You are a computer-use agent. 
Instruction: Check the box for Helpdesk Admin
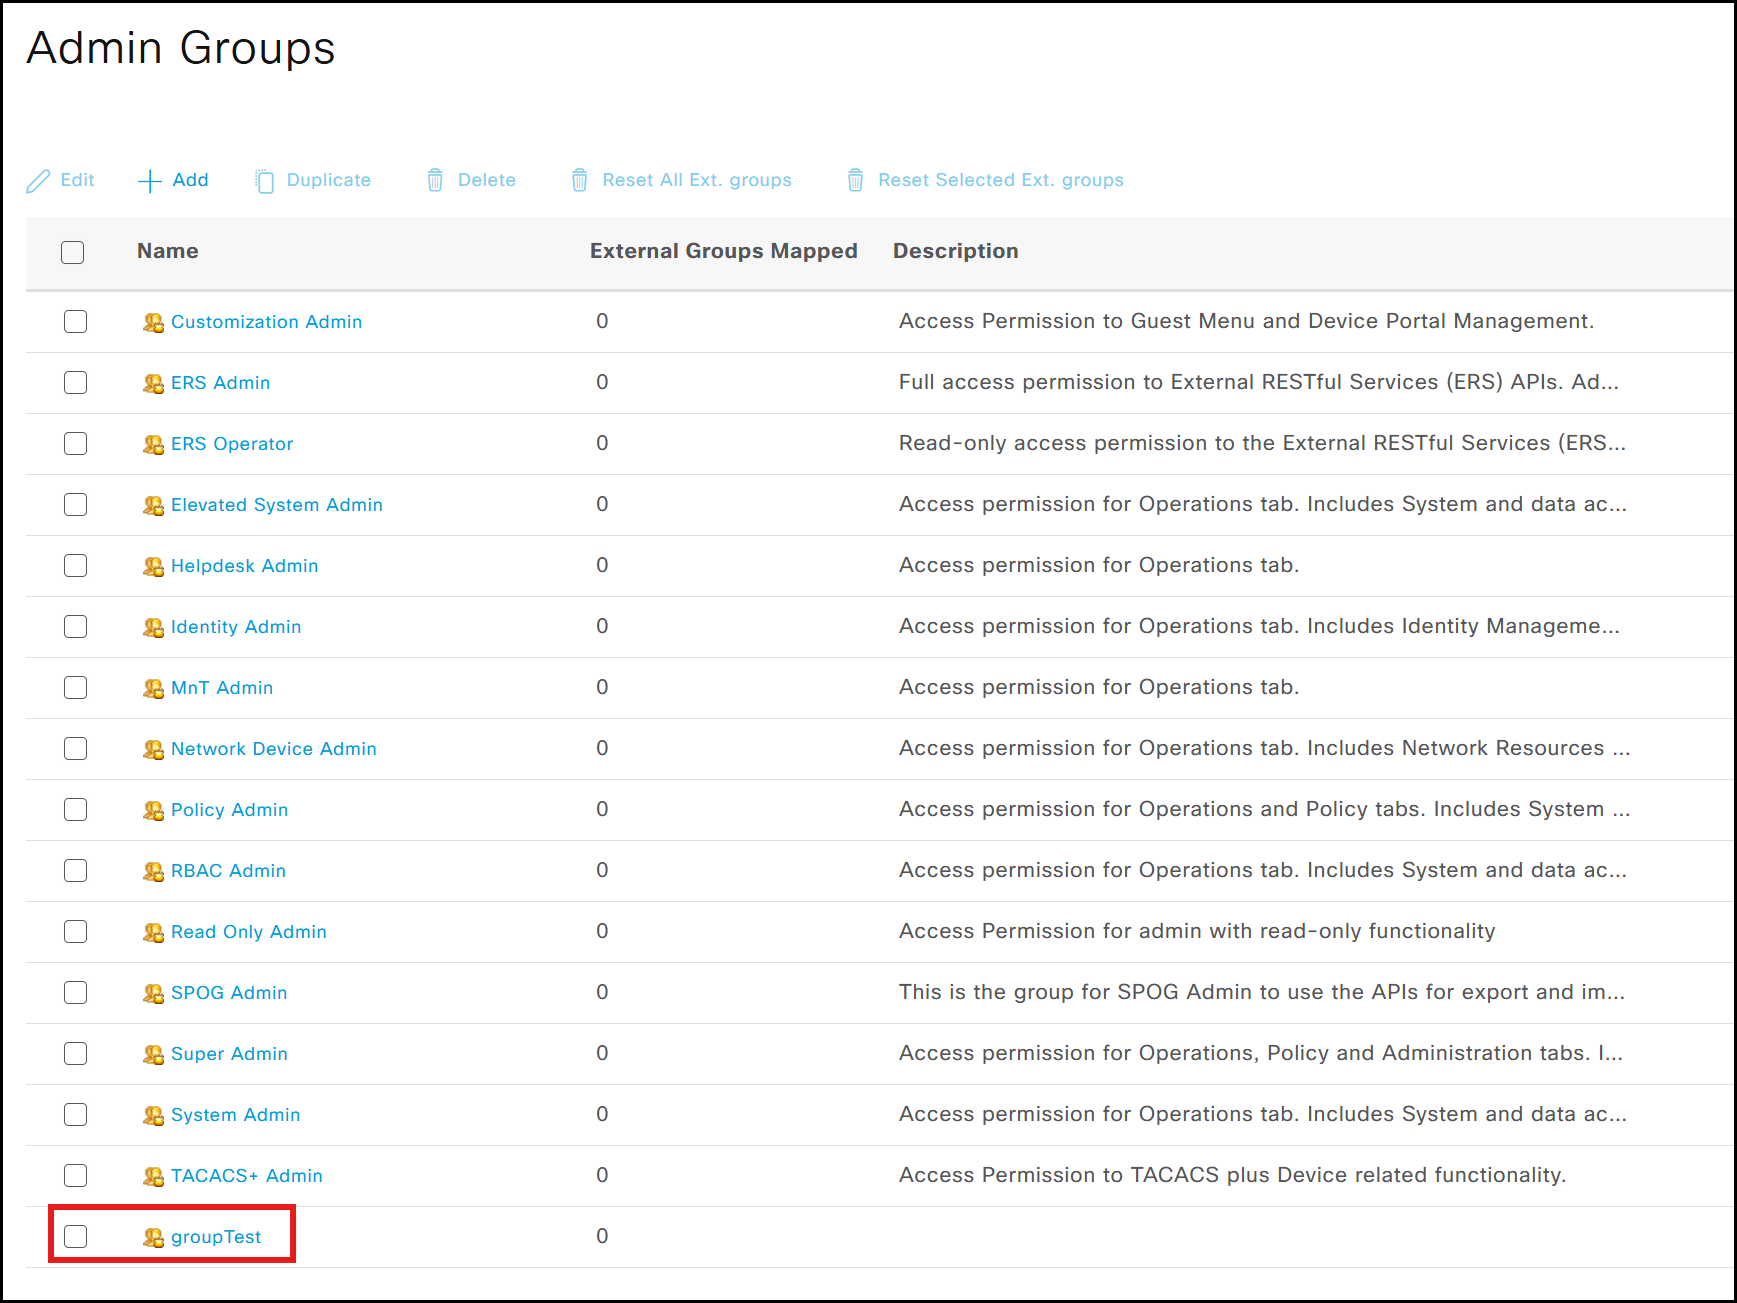pos(76,566)
